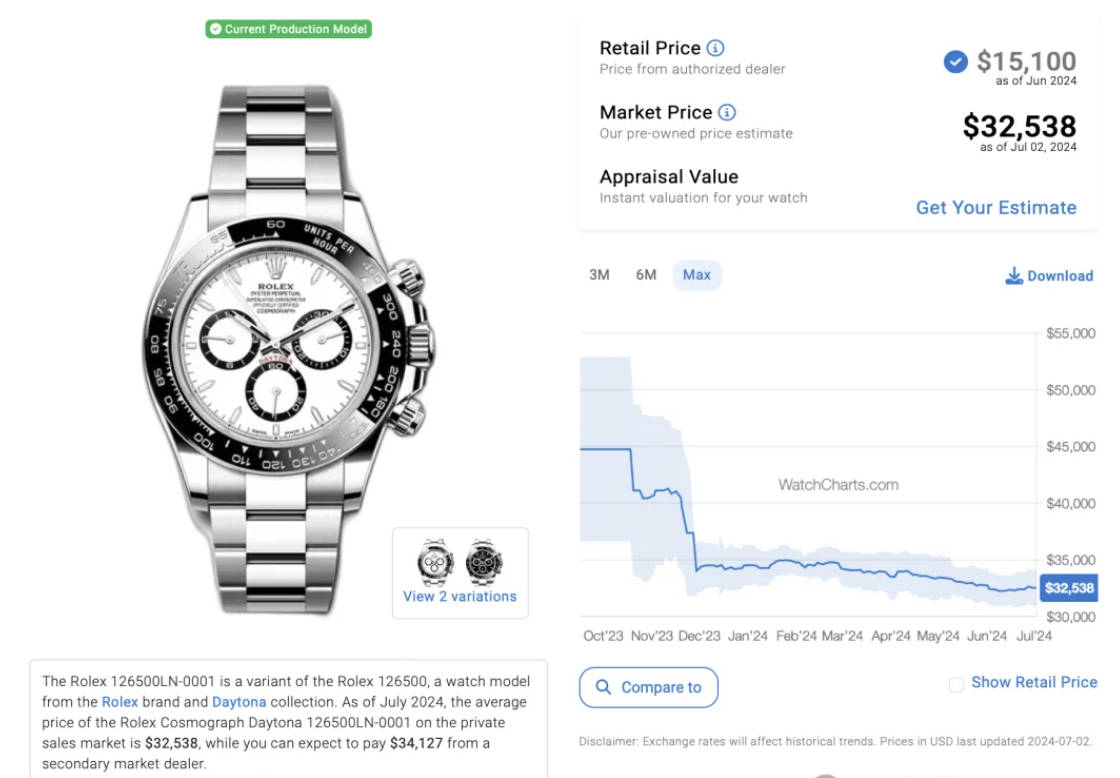Select the white dial variation thumbnail
The width and height of the screenshot is (1120, 778).
point(435,562)
